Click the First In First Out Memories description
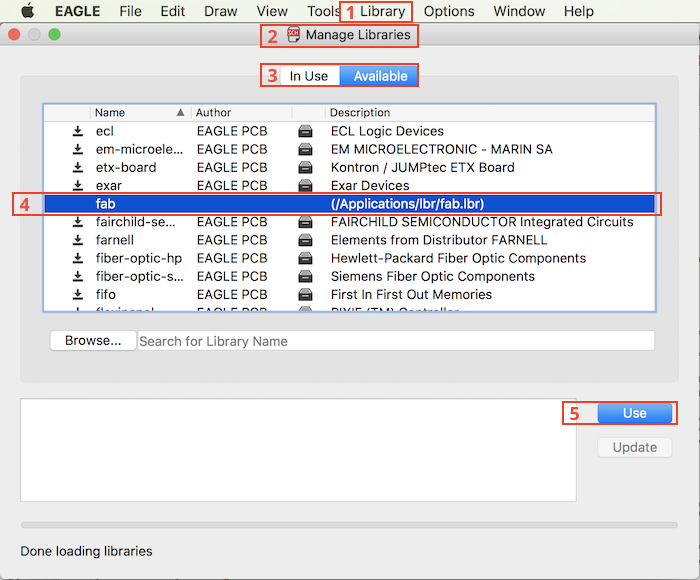This screenshot has width=700, height=580. [411, 295]
